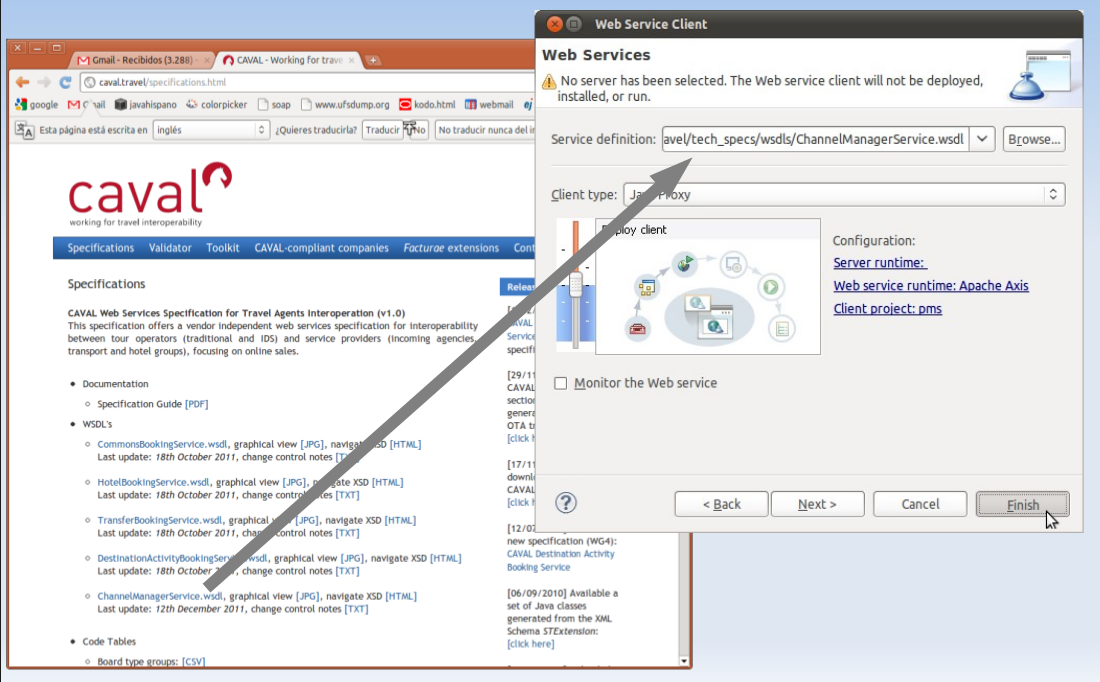Click the Back button in the wizard
1100x682 pixels.
point(721,504)
